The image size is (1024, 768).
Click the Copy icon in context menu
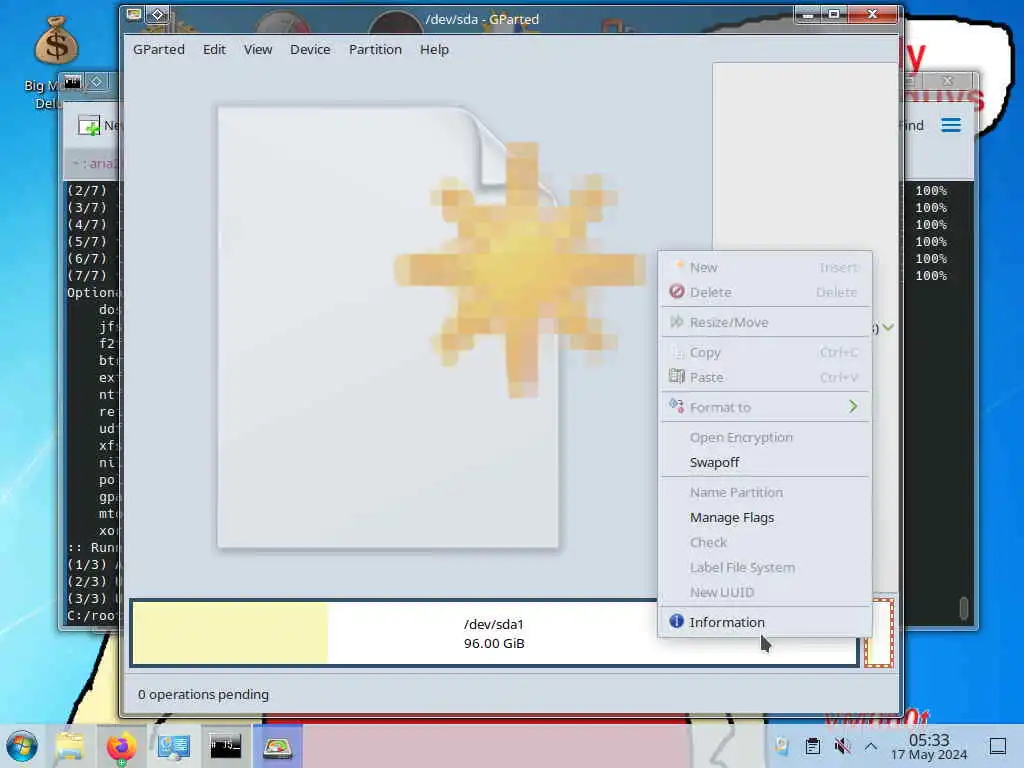tap(677, 352)
